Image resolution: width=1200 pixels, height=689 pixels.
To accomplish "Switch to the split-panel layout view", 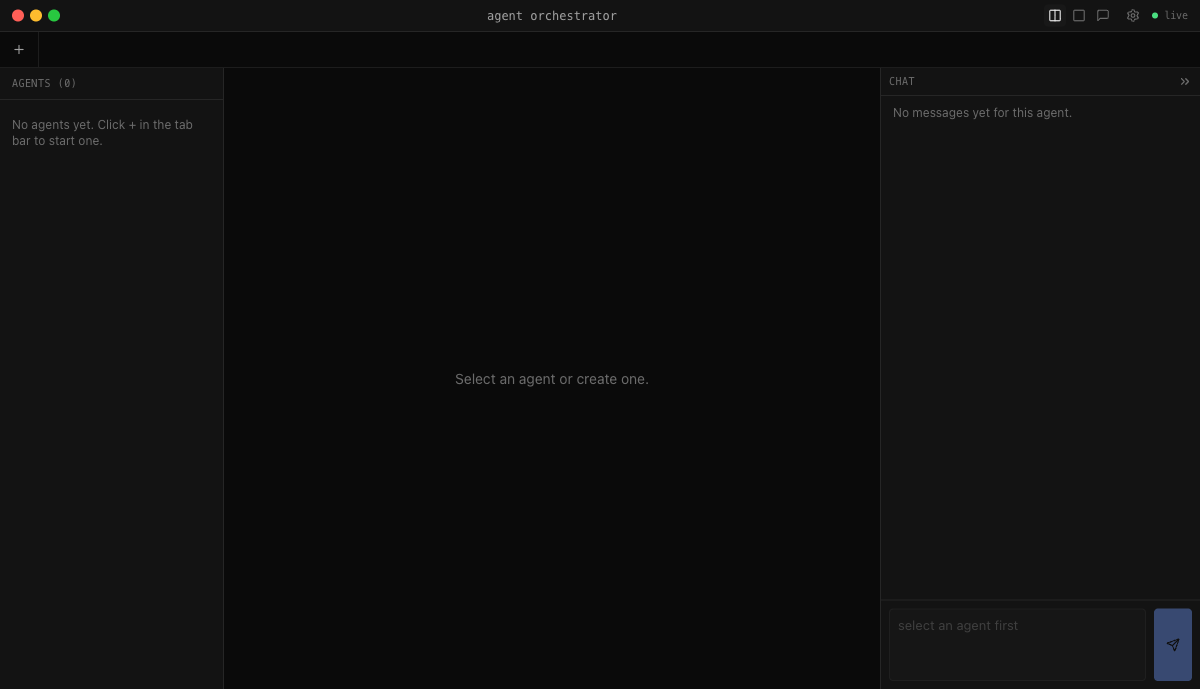I will point(1055,15).
